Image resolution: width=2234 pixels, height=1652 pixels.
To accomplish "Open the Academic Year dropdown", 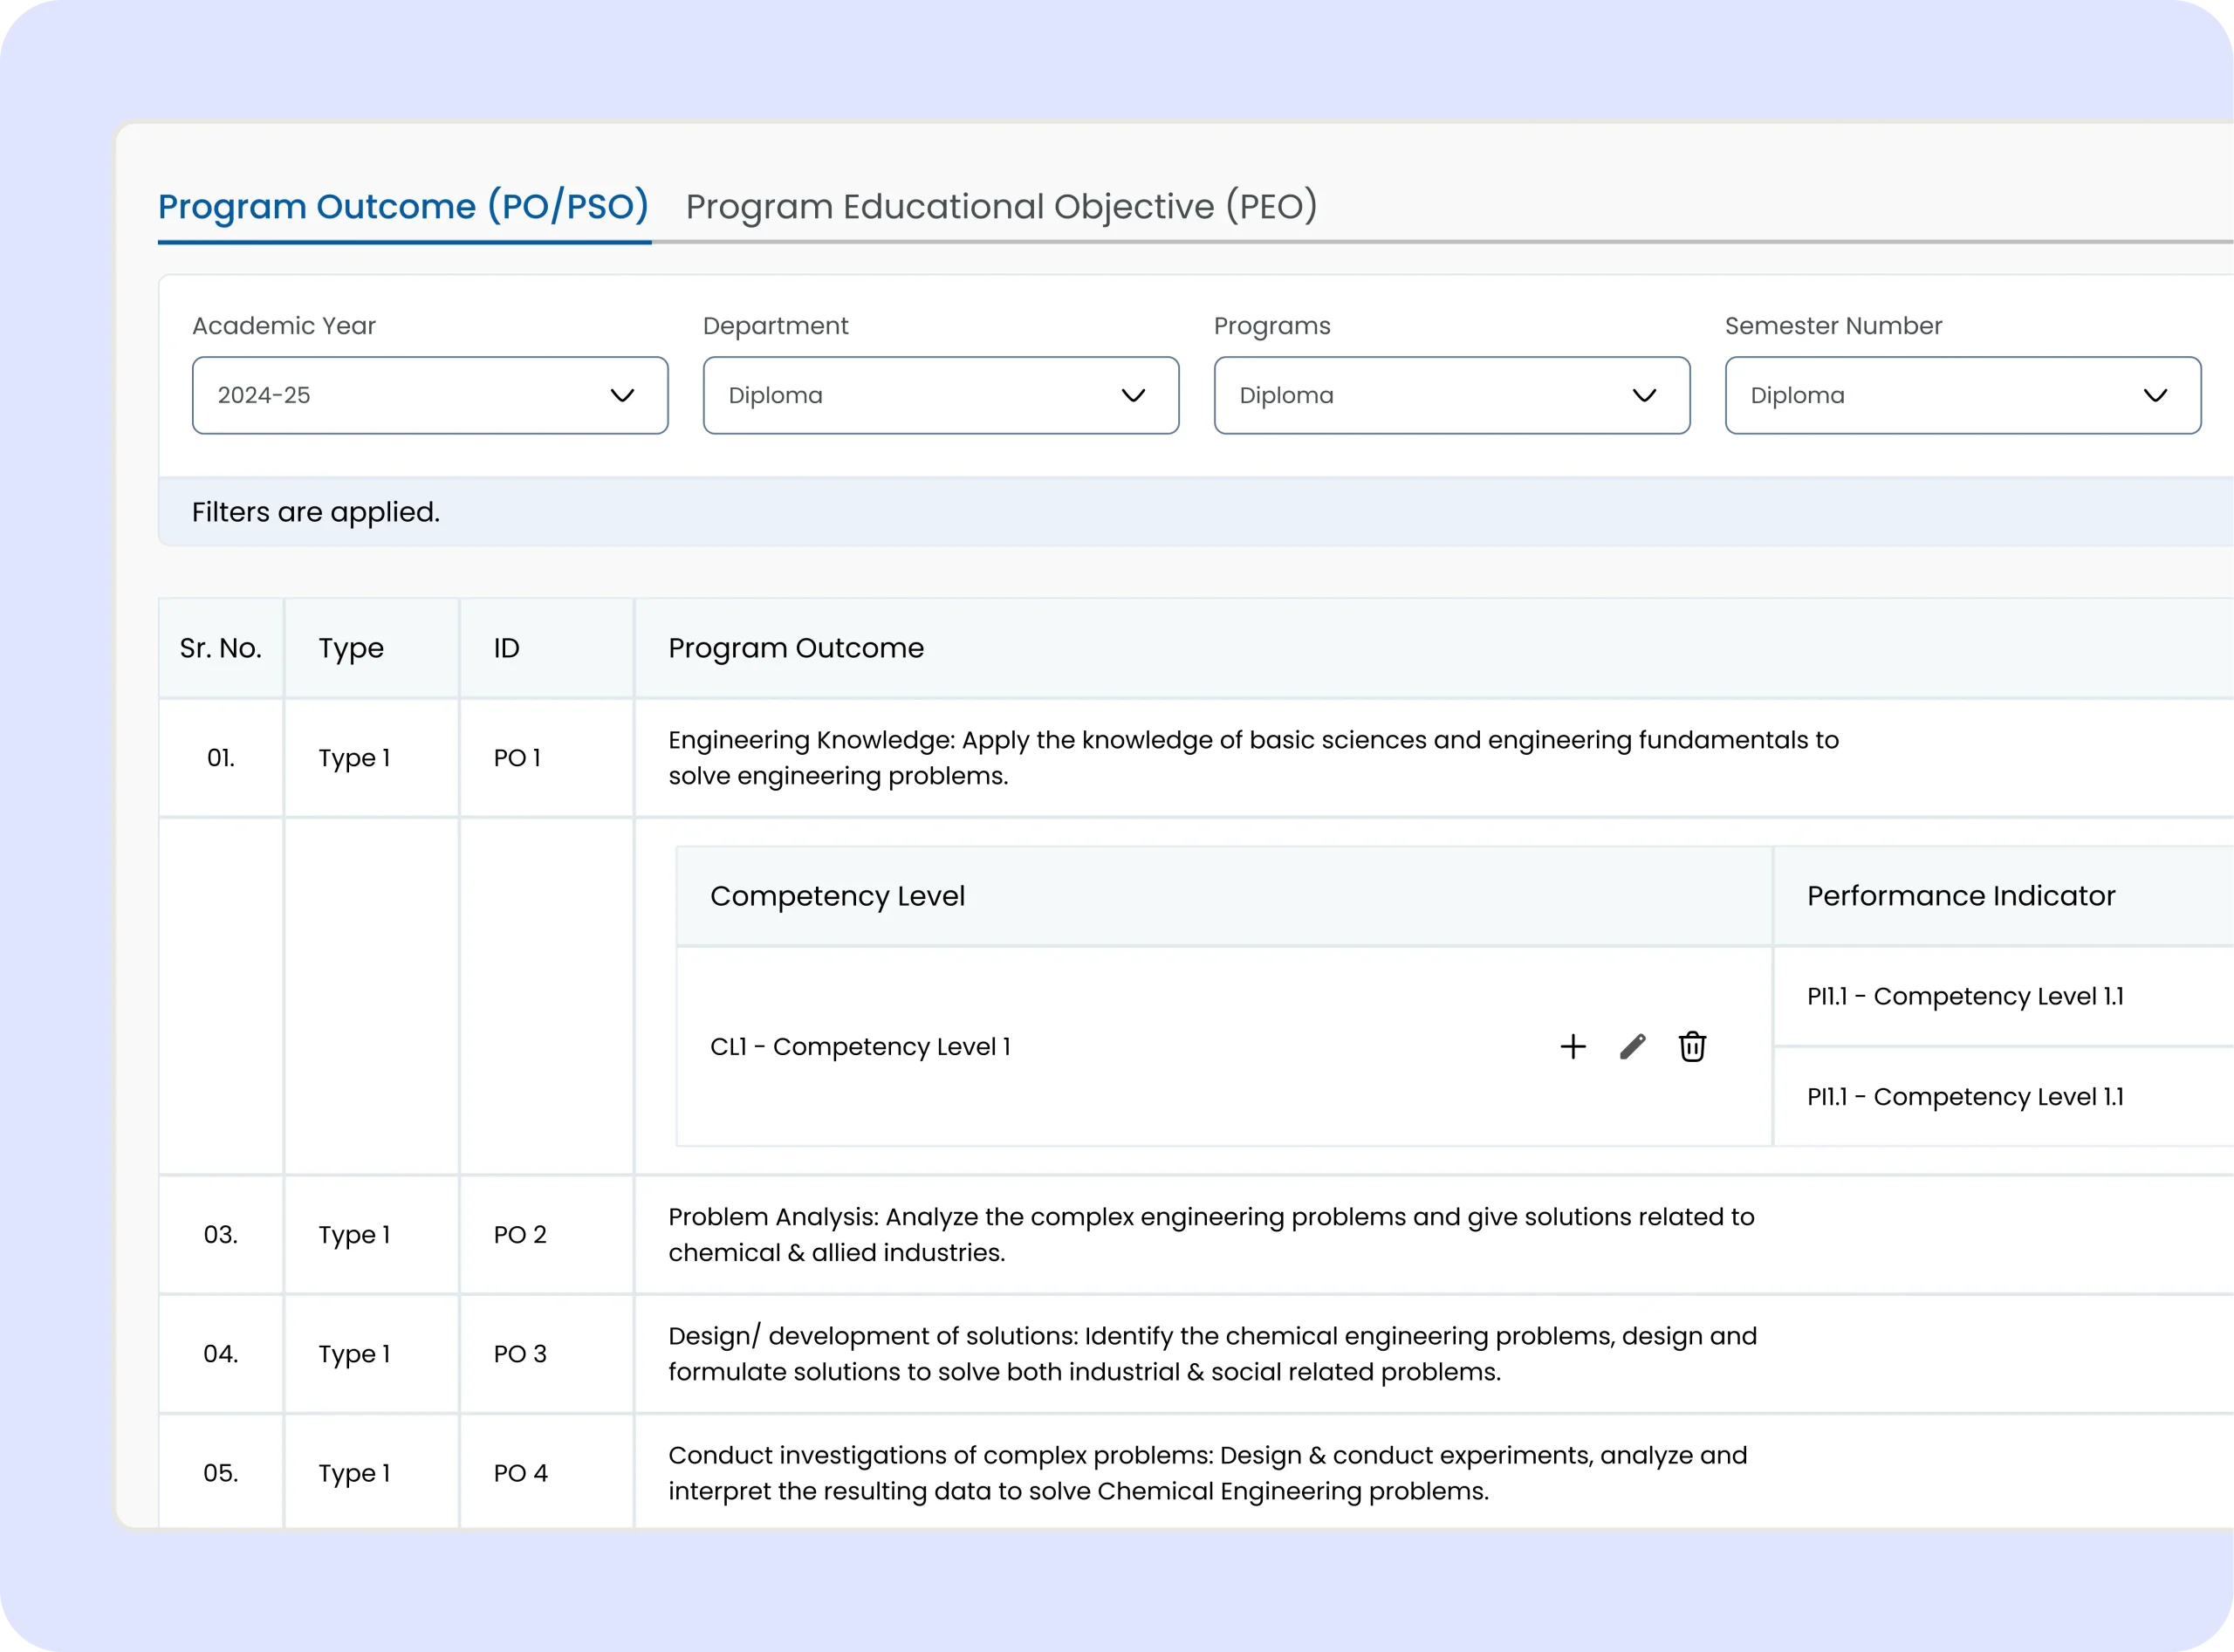I will point(430,395).
